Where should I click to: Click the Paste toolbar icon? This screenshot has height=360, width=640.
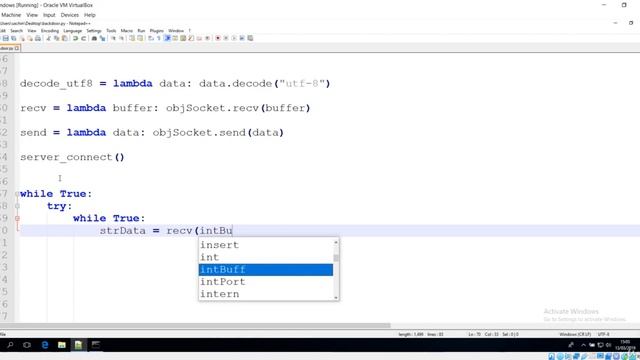pos(64,38)
